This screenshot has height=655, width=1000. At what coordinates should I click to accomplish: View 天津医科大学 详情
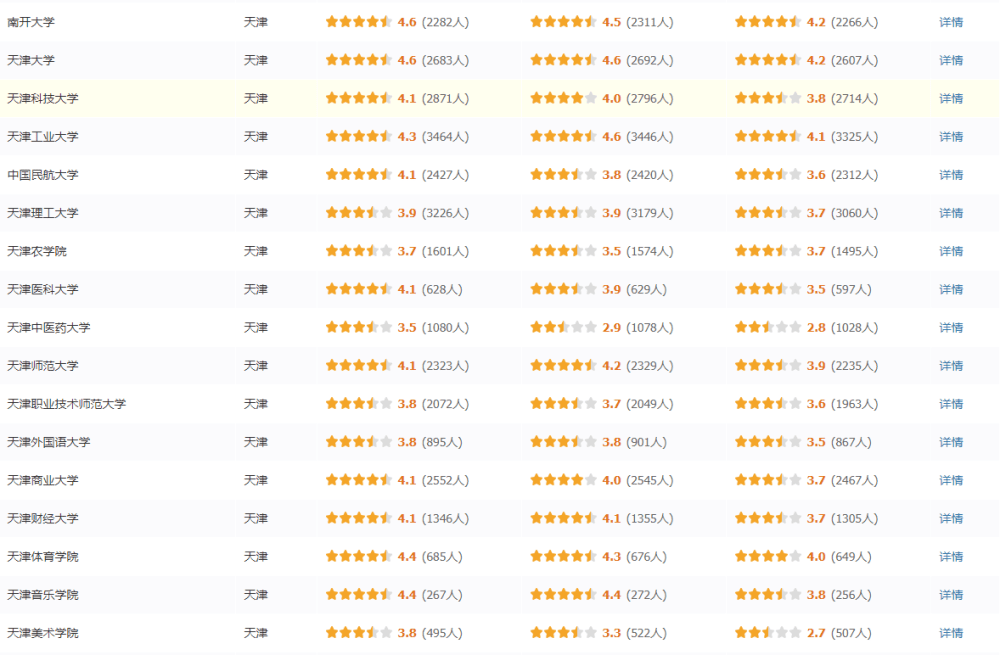pyautogui.click(x=950, y=290)
